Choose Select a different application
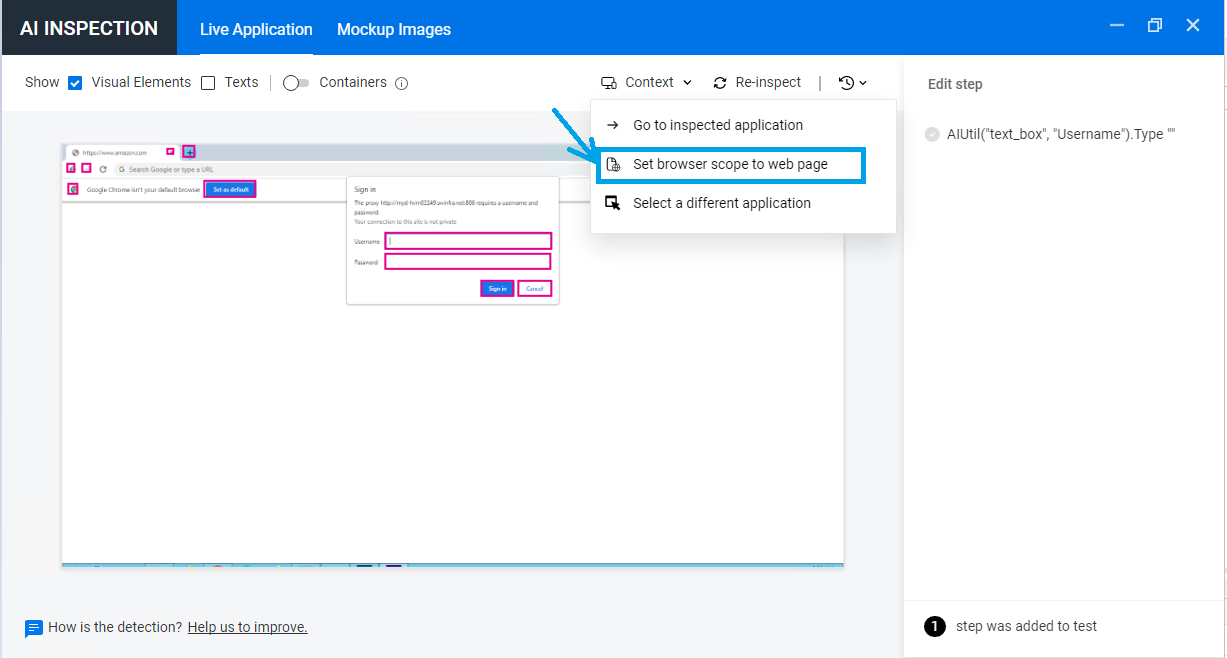The height and width of the screenshot is (658, 1227). tap(721, 202)
